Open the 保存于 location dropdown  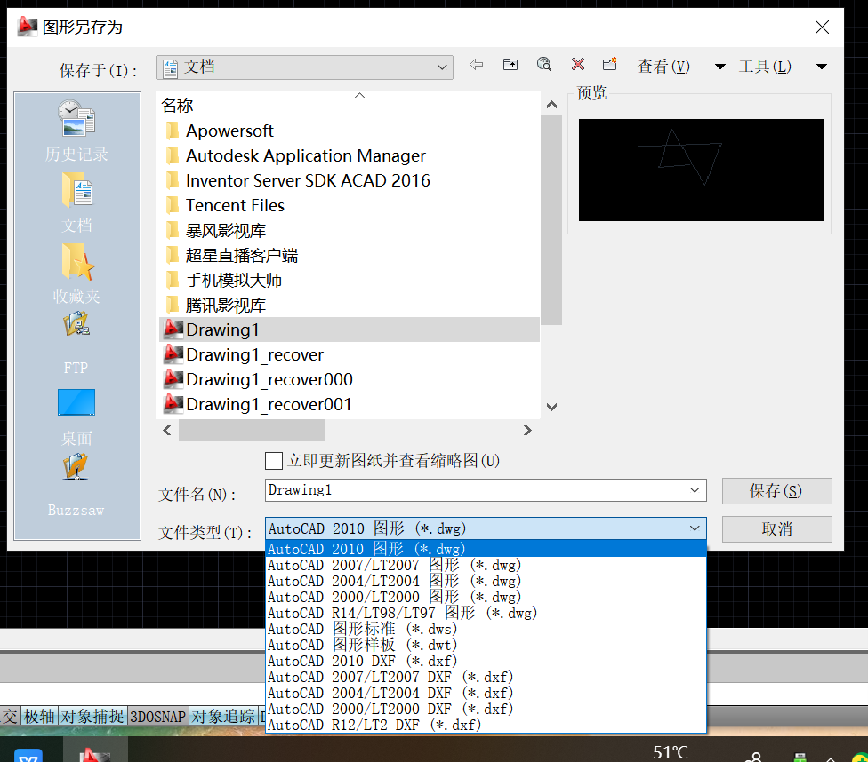305,68
